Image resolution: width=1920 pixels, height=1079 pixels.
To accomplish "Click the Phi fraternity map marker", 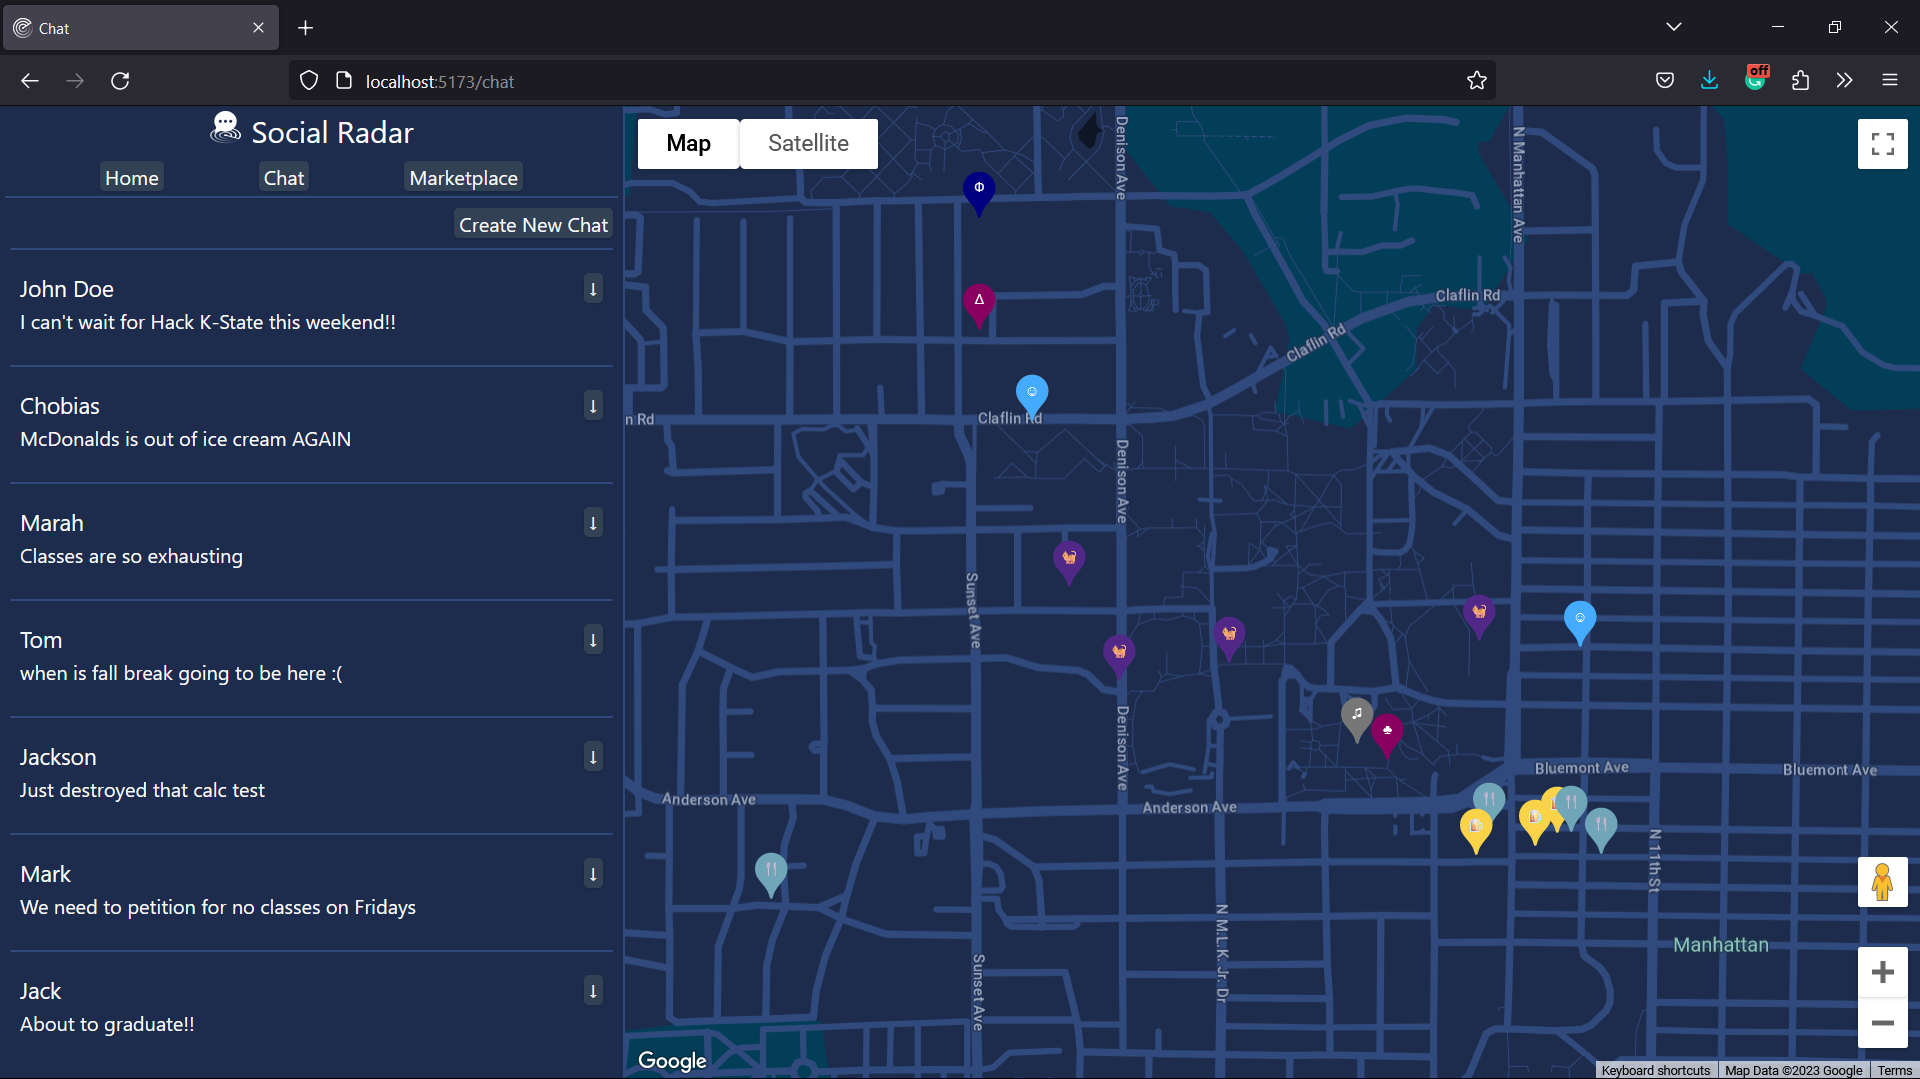I will tap(978, 190).
